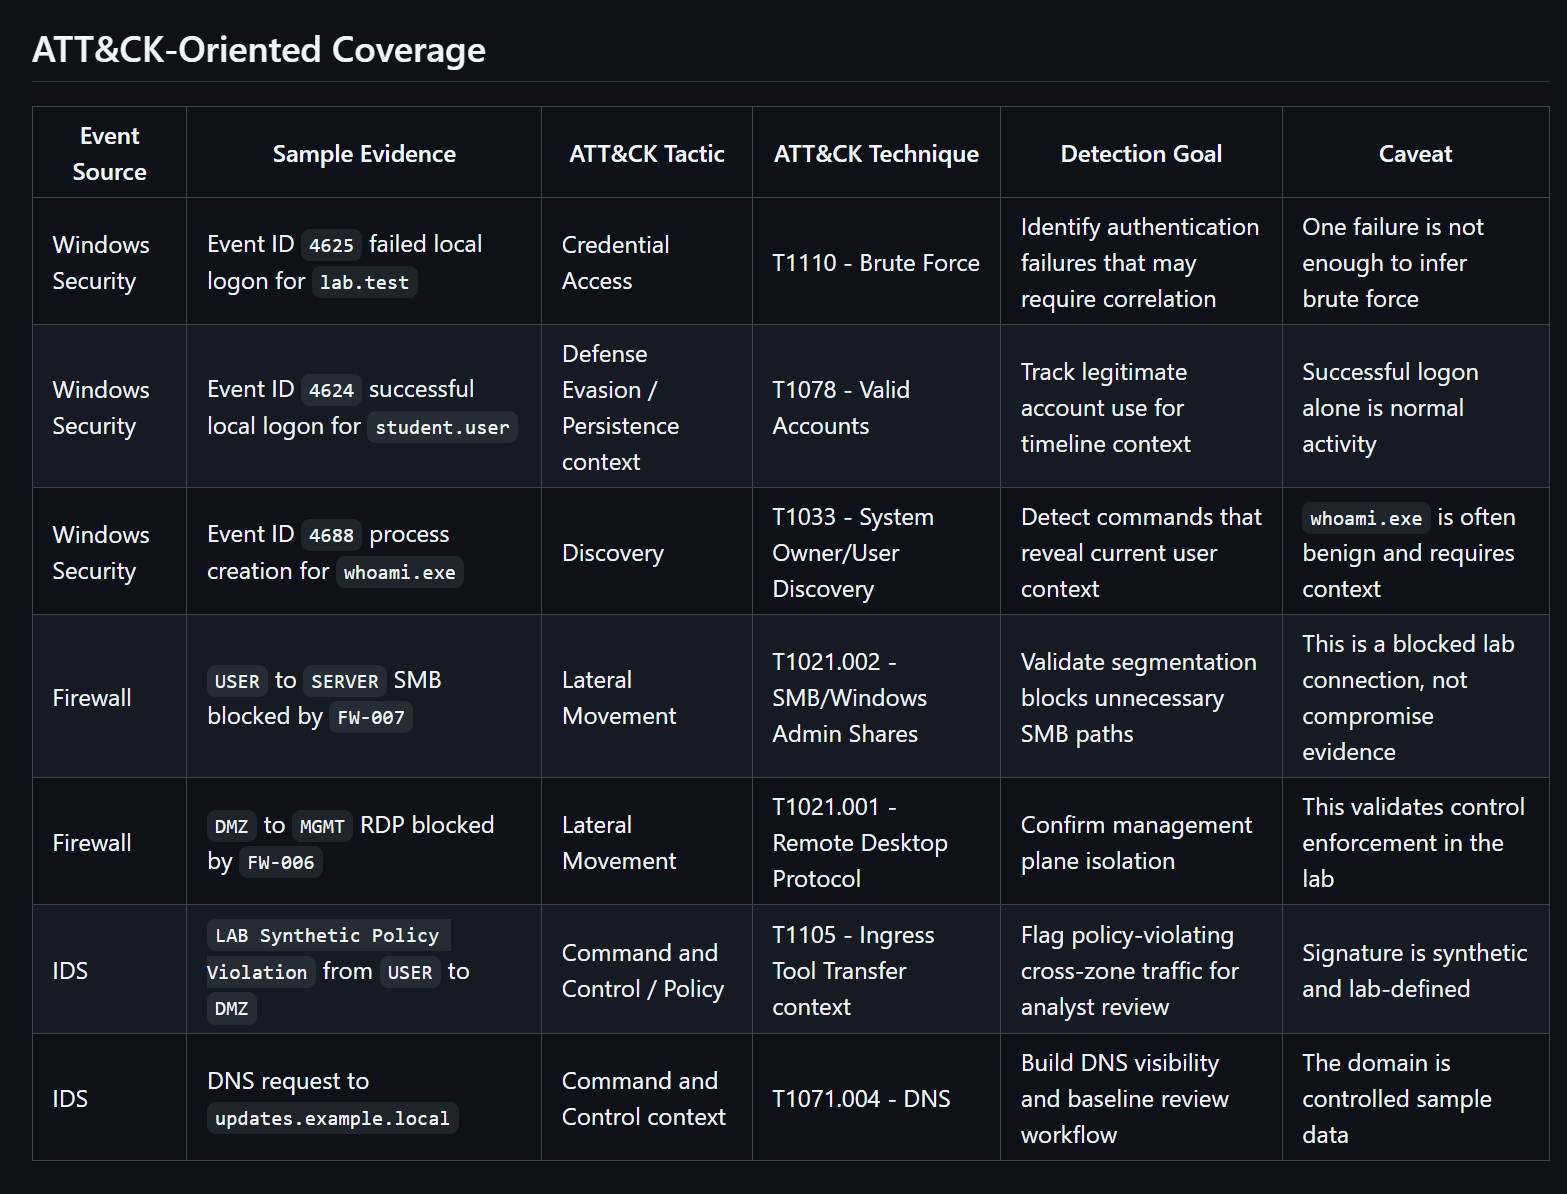Click USER code in IDS policy row
The image size is (1567, 1194).
[x=410, y=972]
